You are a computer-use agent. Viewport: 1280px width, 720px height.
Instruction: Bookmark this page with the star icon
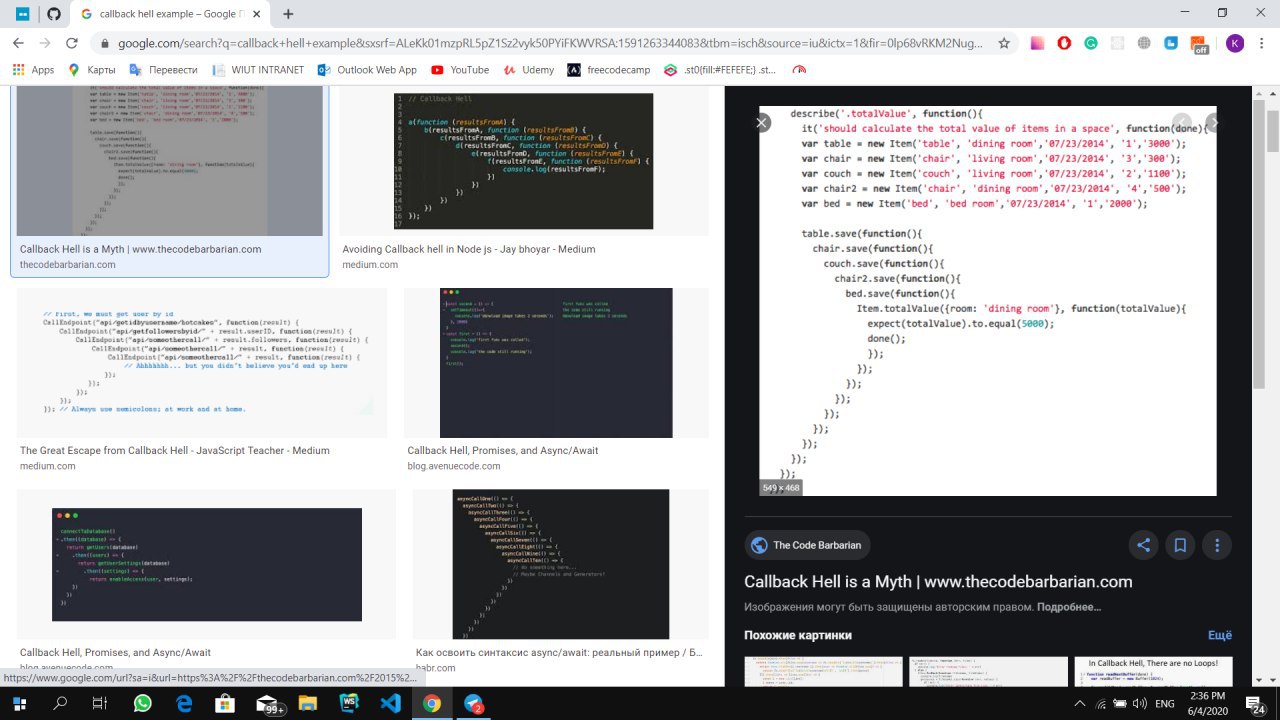pyautogui.click(x=1004, y=43)
